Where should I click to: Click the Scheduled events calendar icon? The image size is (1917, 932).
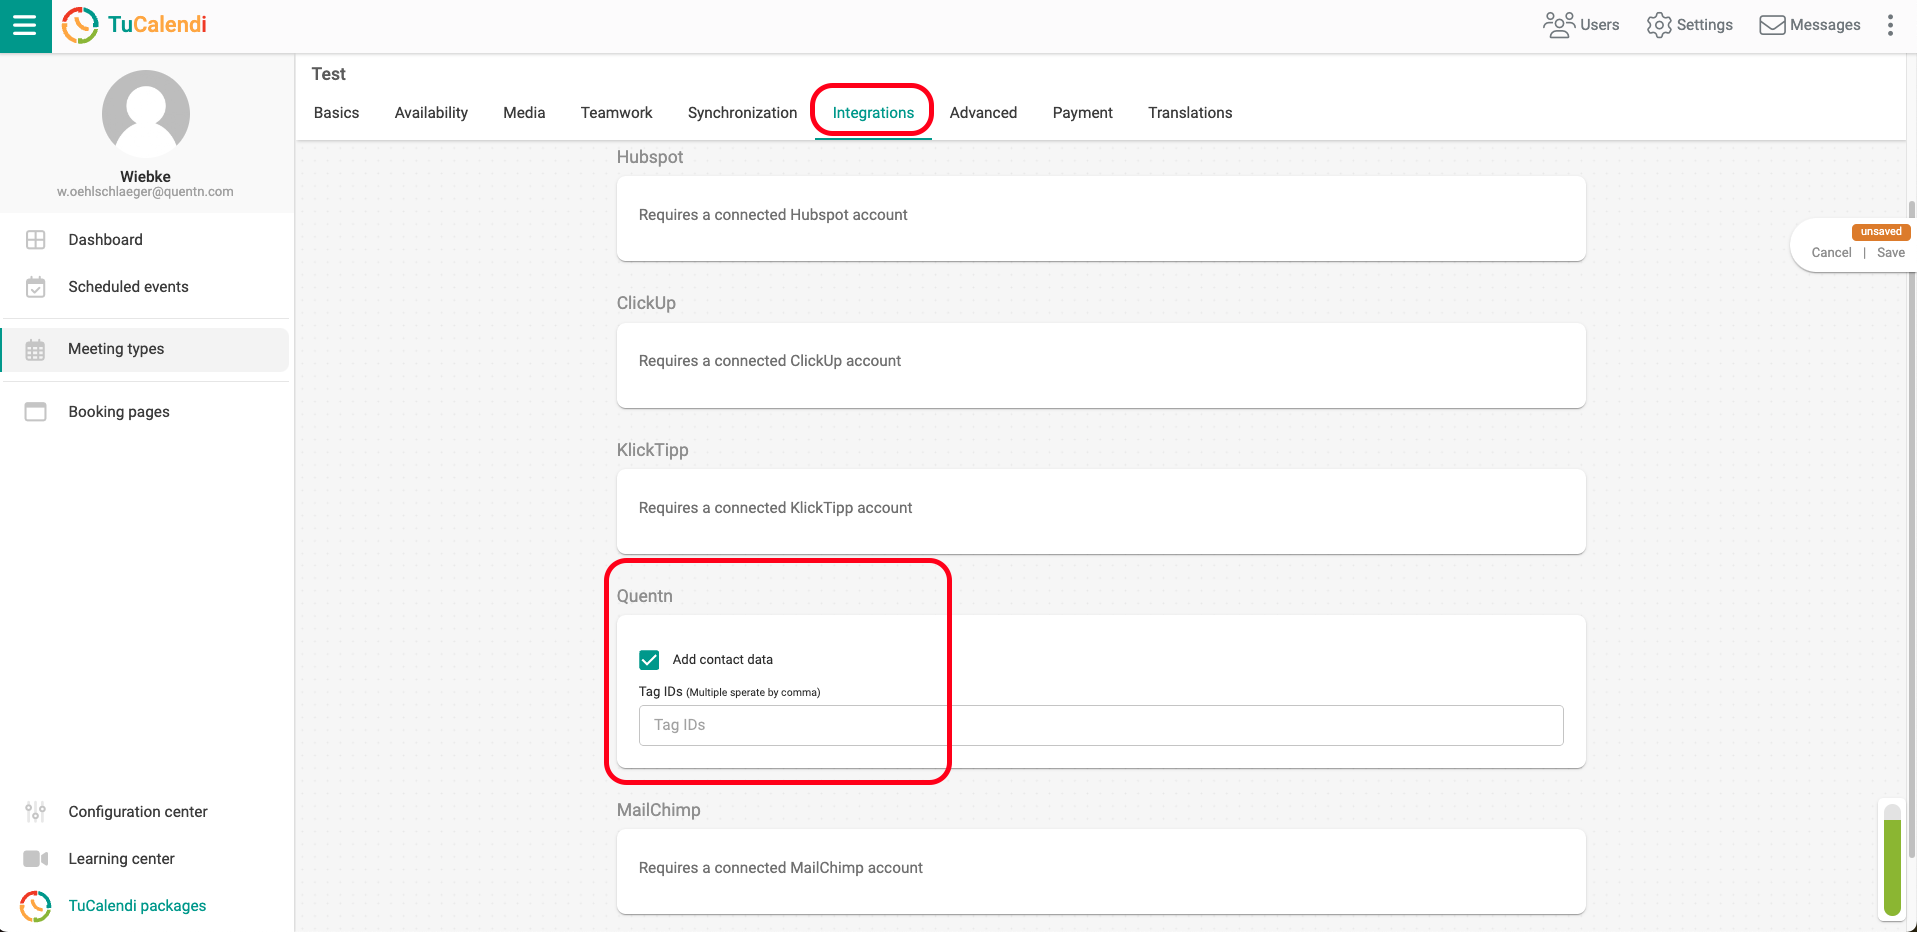tap(36, 287)
